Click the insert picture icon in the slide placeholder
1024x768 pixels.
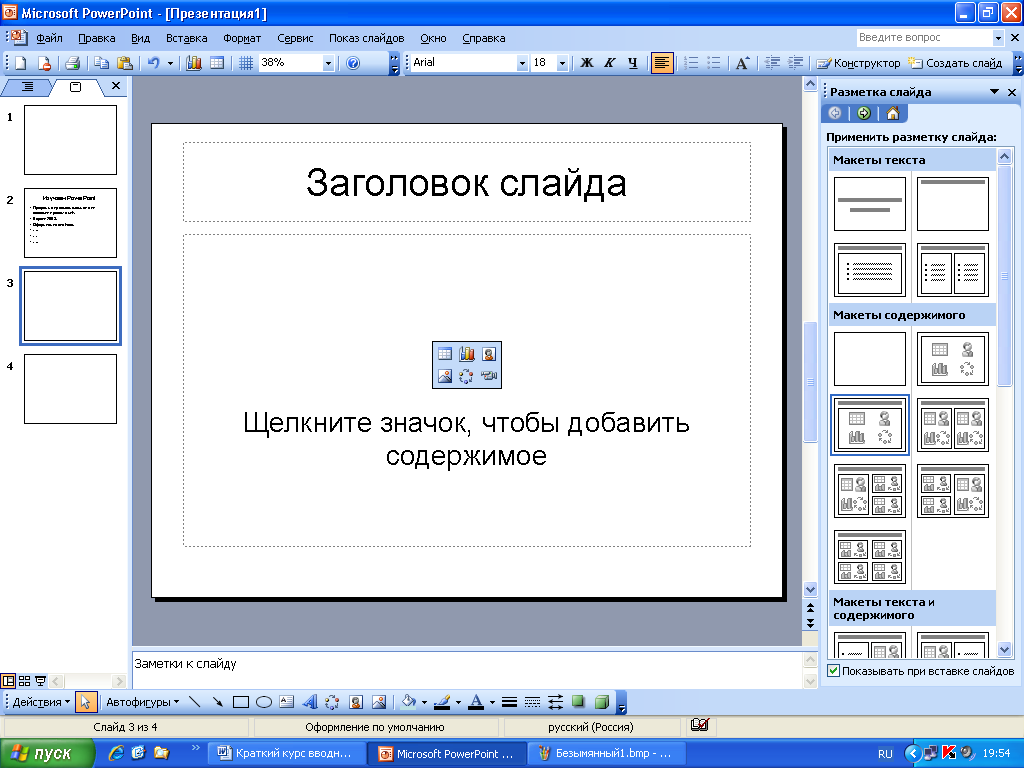pos(445,376)
